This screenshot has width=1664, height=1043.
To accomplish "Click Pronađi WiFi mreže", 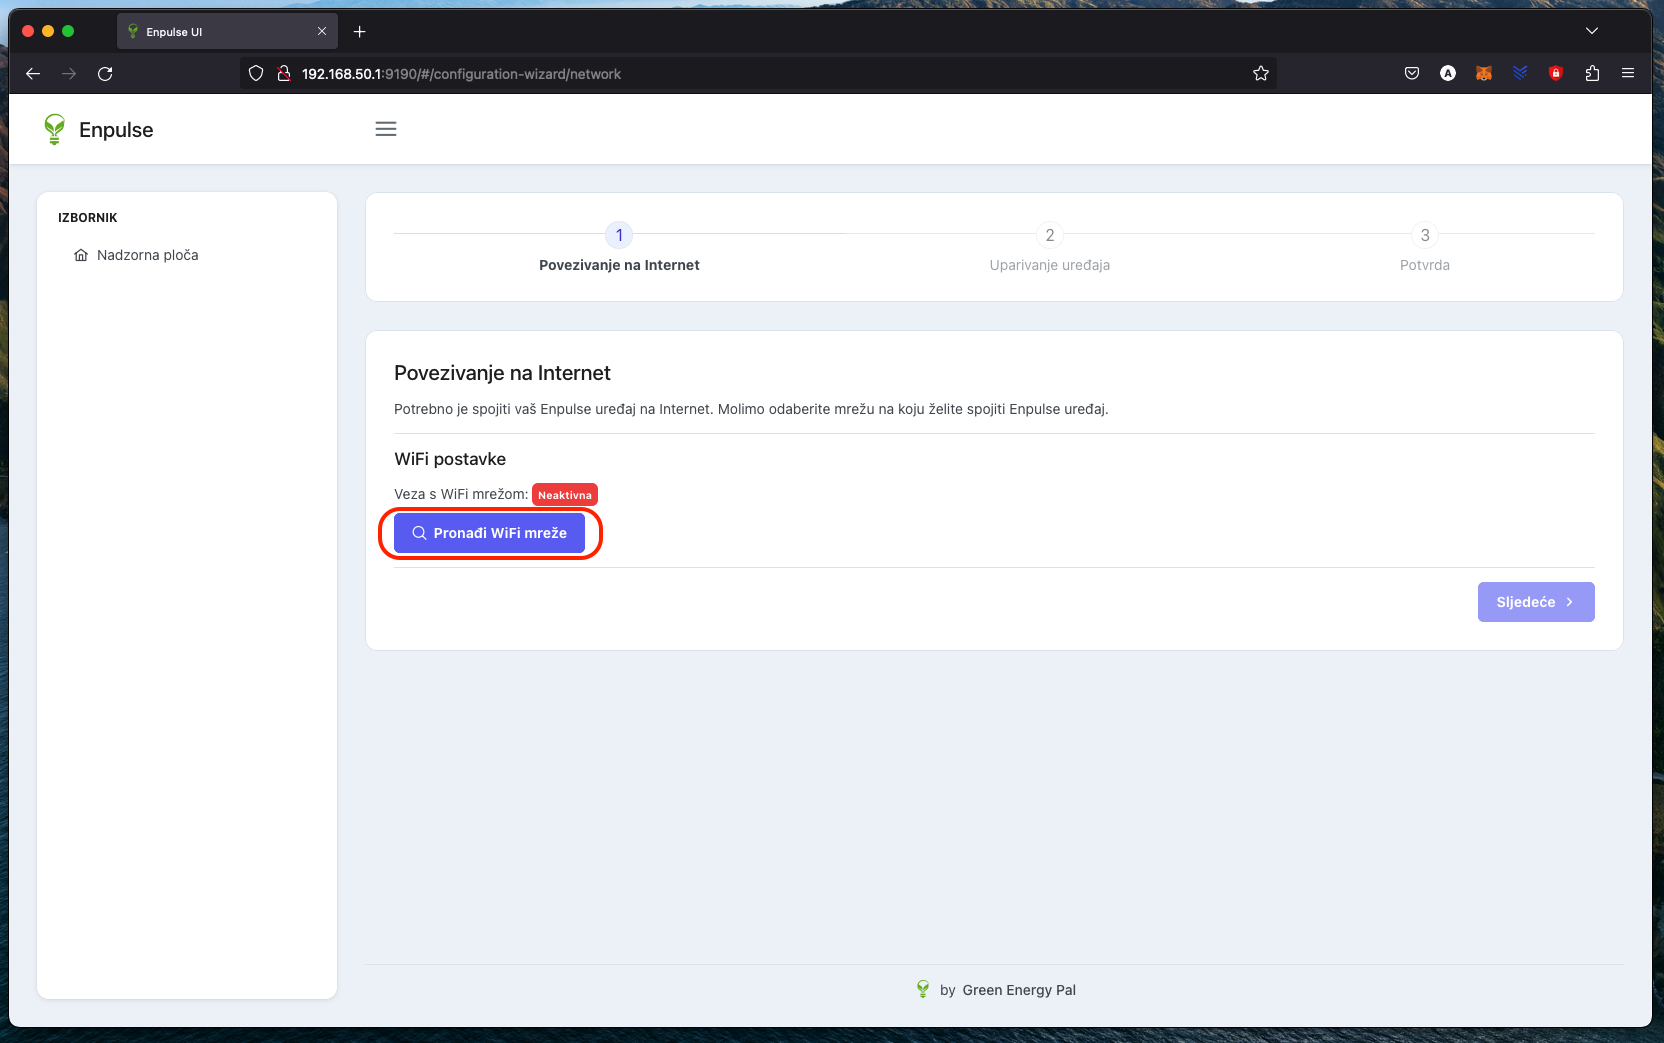I will pos(490,533).
